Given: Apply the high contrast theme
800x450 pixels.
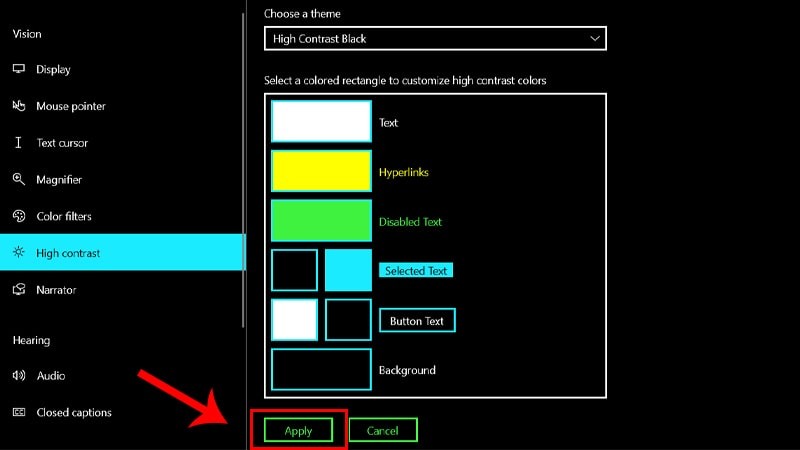Looking at the screenshot, I should coord(298,431).
